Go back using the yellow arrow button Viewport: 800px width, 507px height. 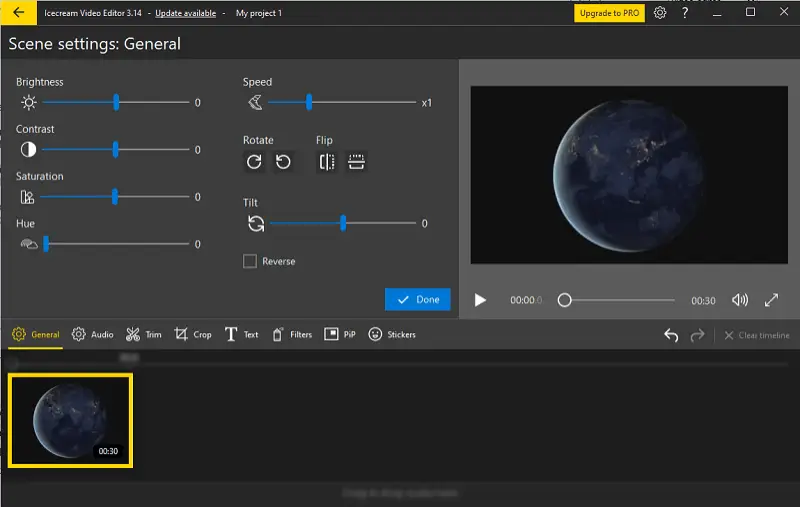click(x=18, y=13)
